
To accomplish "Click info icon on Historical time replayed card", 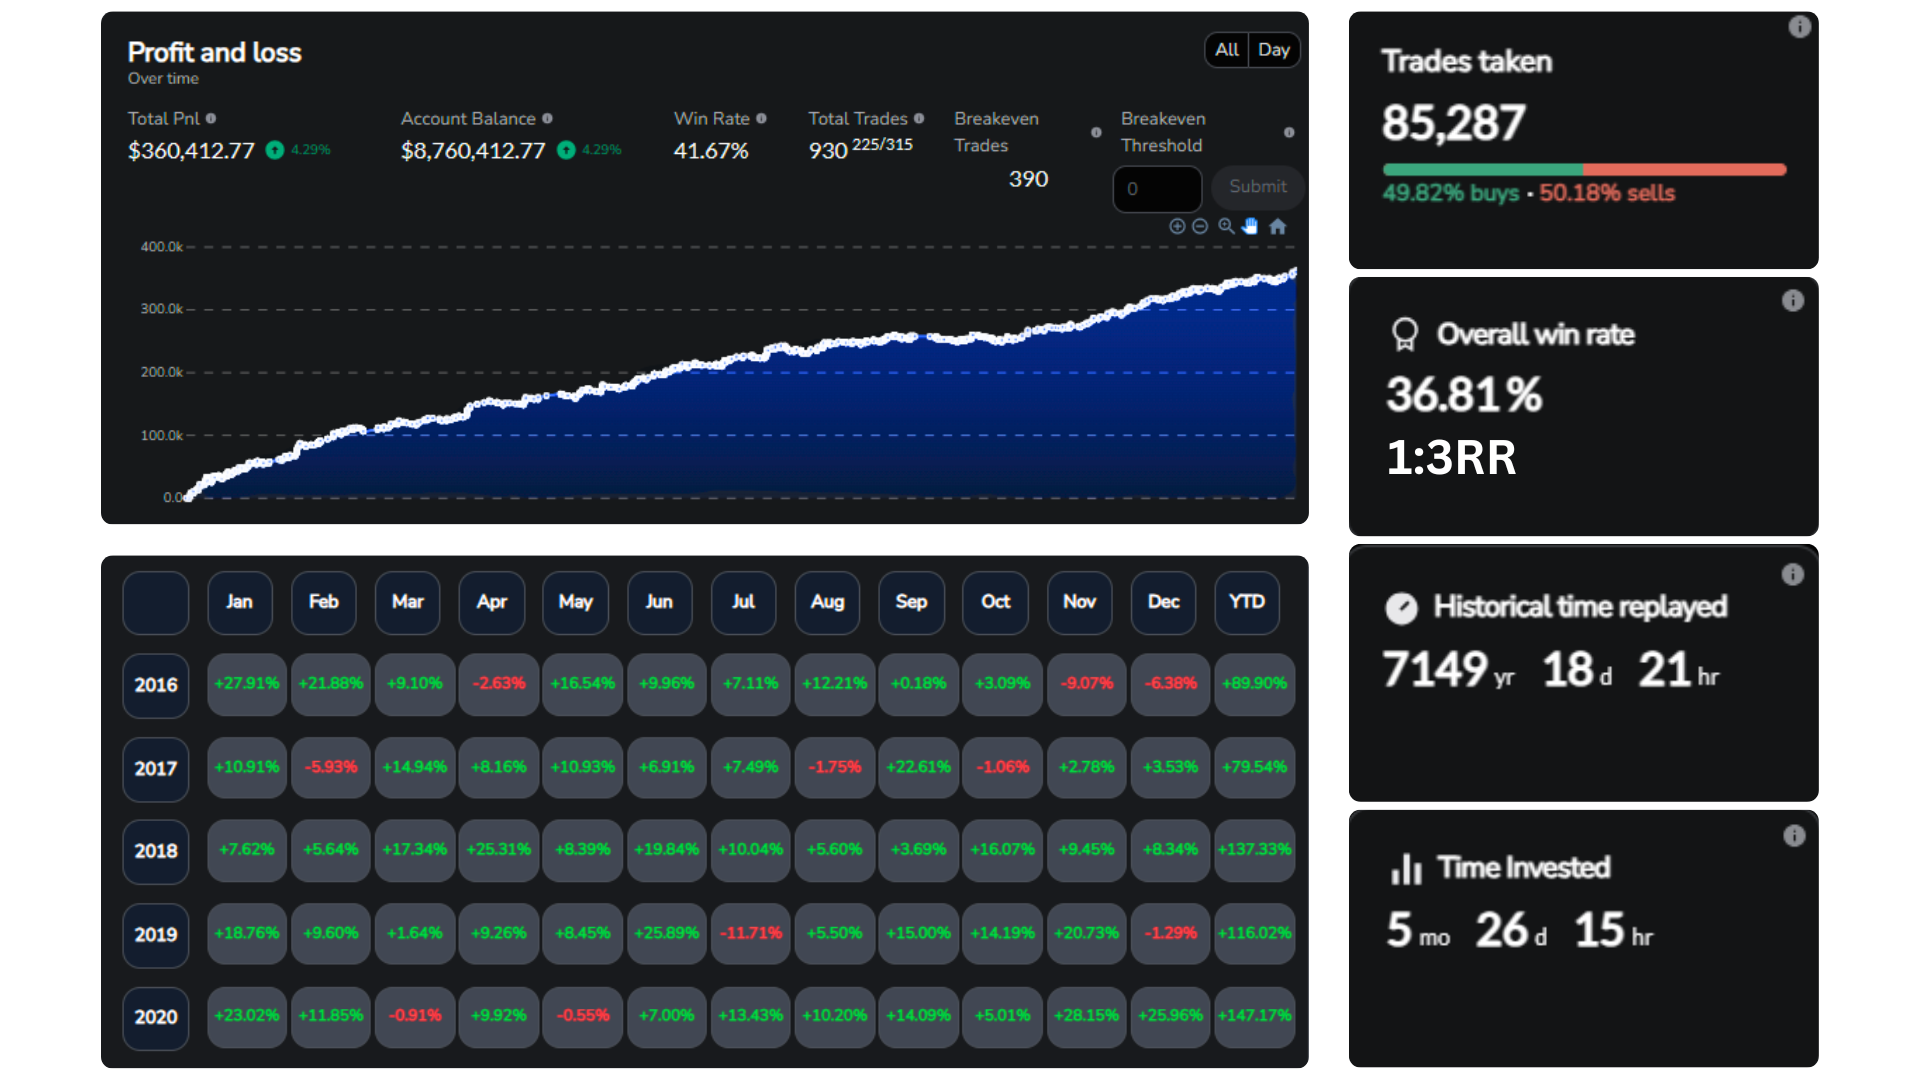I will coord(1792,575).
